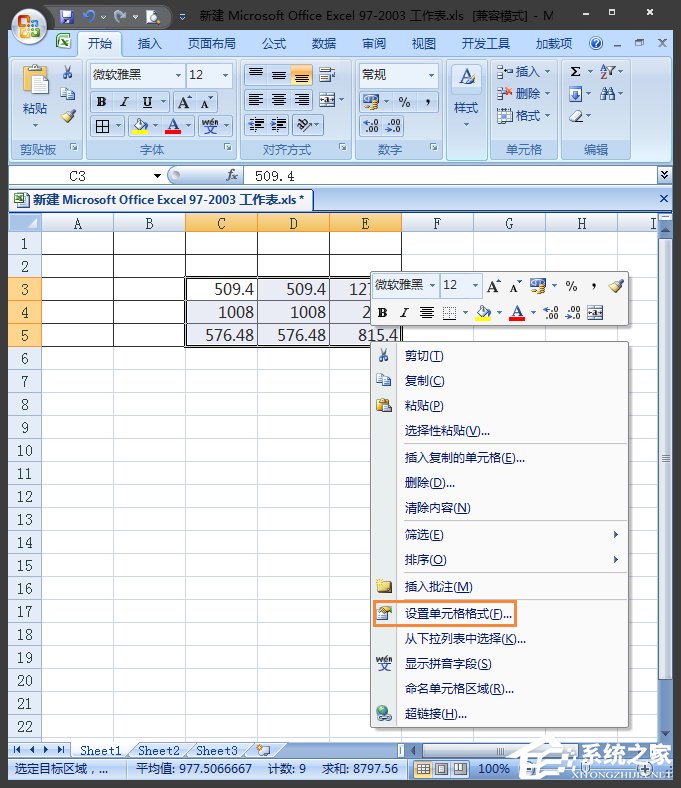Apply yellow fill color in ribbon
Screen dimensions: 681x788
[140, 125]
